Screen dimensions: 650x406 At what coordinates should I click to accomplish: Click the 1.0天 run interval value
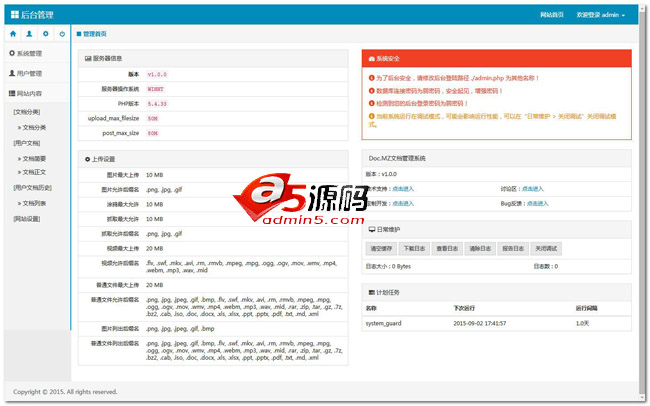pyautogui.click(x=582, y=323)
